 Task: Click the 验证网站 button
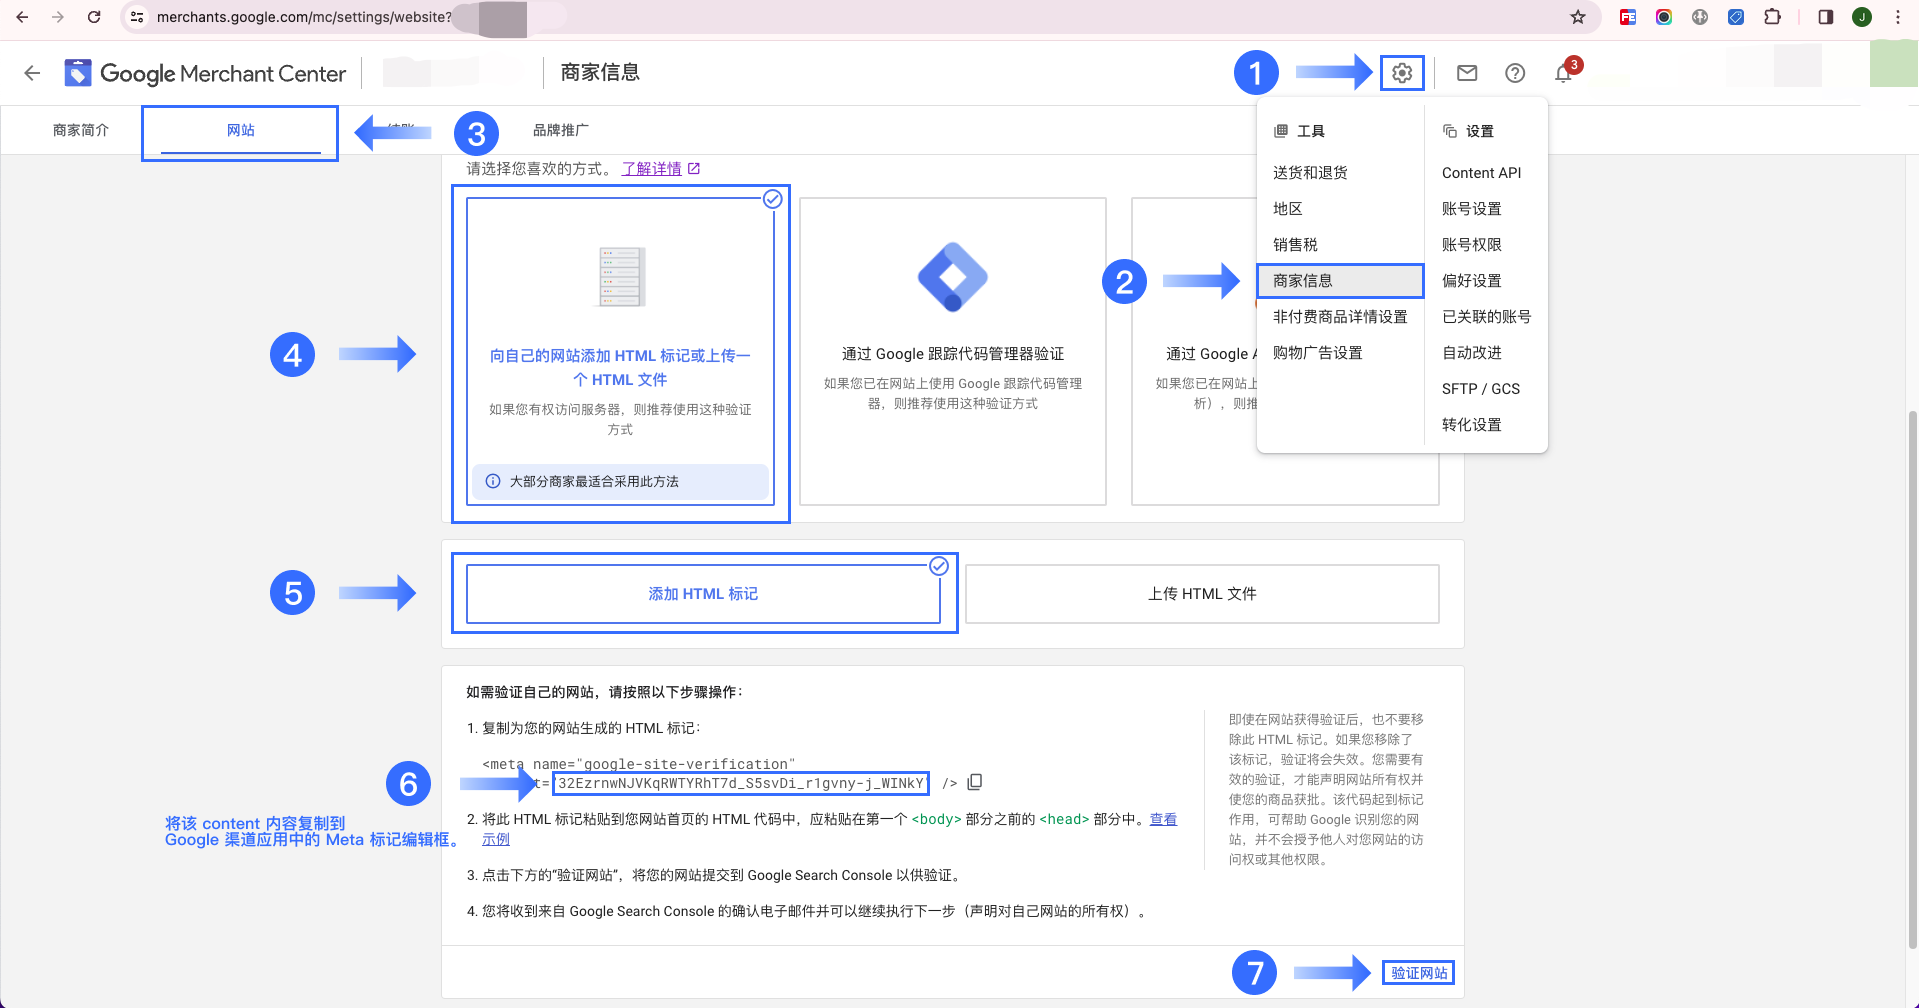point(1418,973)
